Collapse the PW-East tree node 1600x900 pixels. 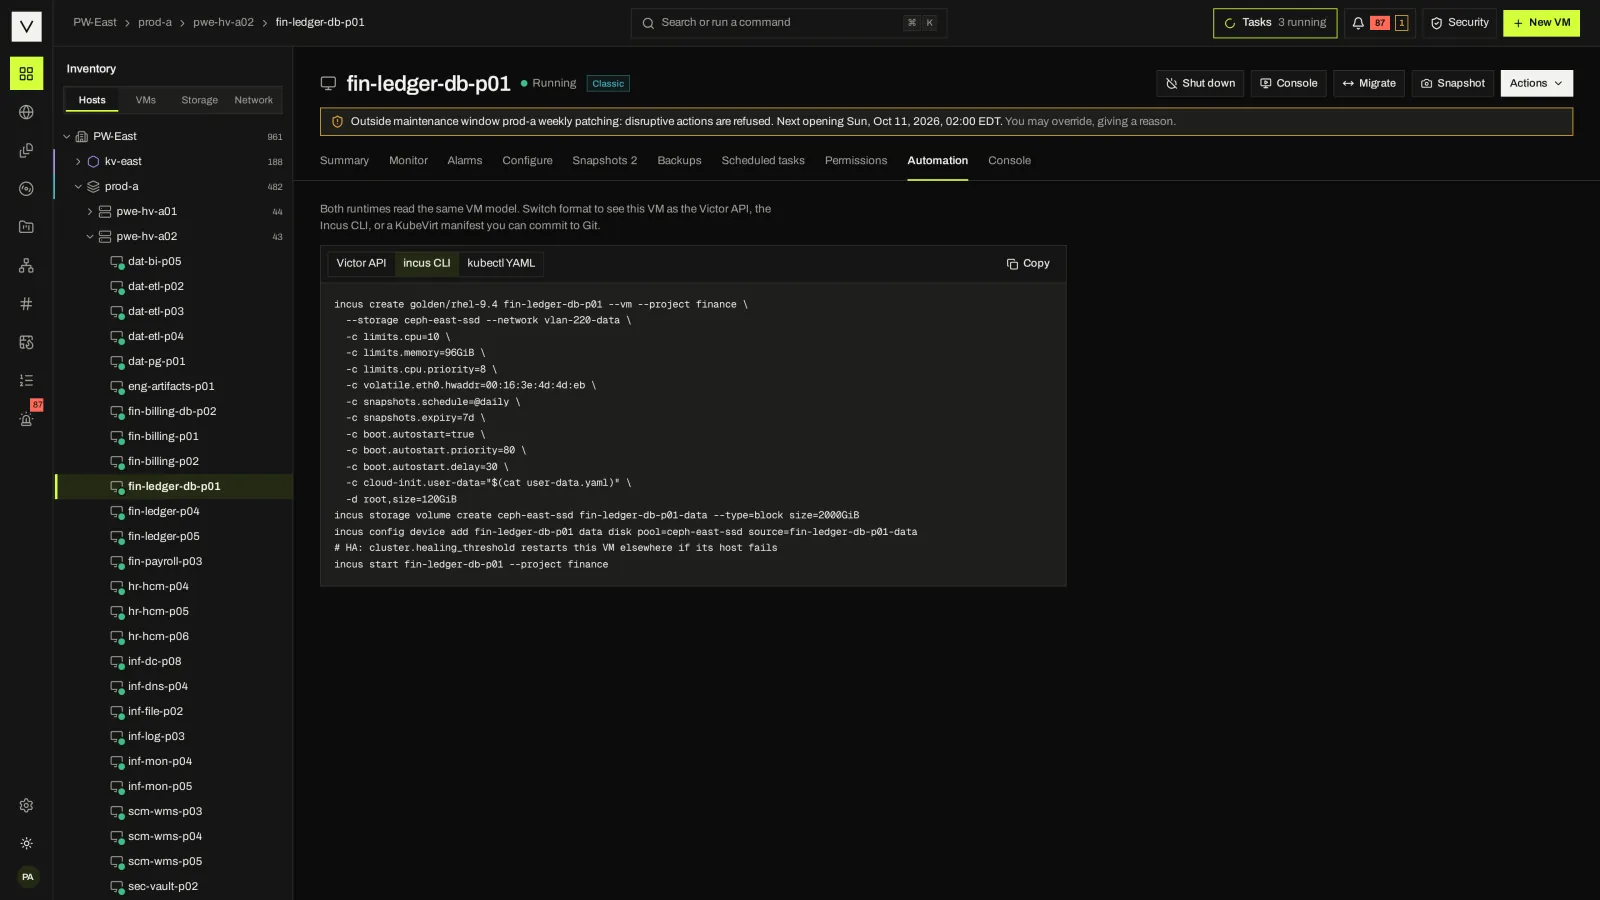(x=67, y=137)
